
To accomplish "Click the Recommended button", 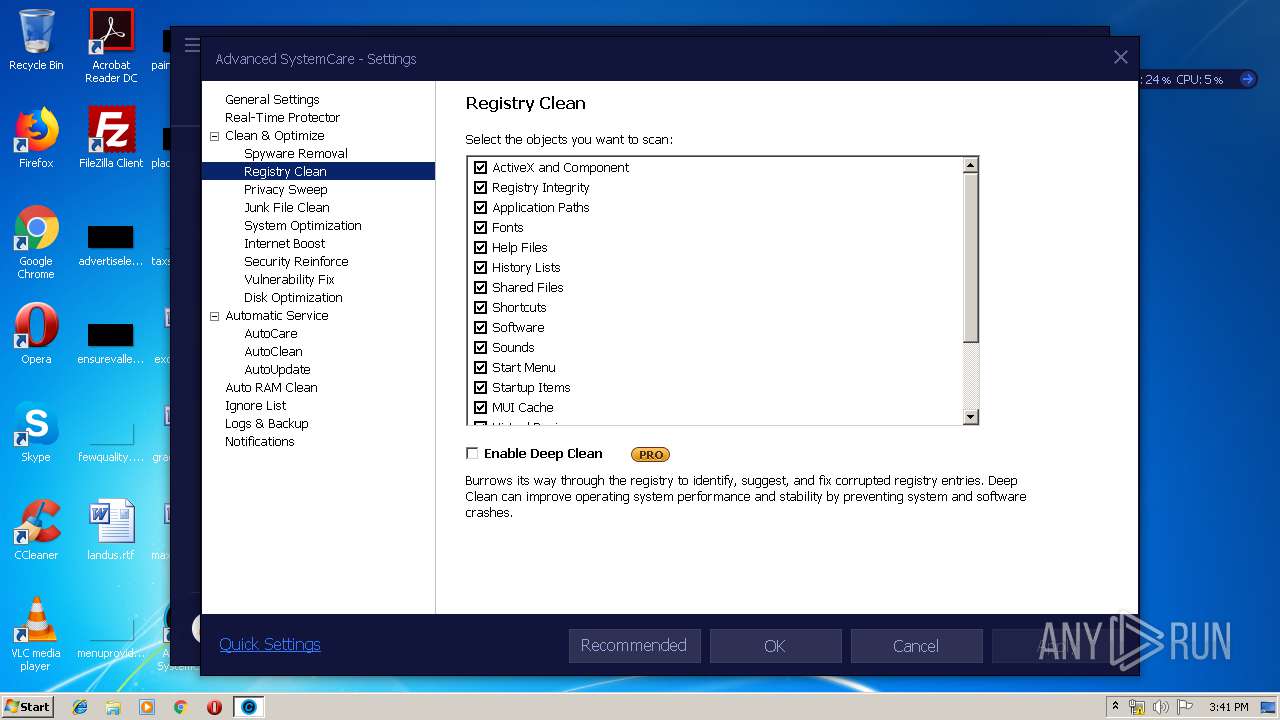I will click(x=634, y=646).
